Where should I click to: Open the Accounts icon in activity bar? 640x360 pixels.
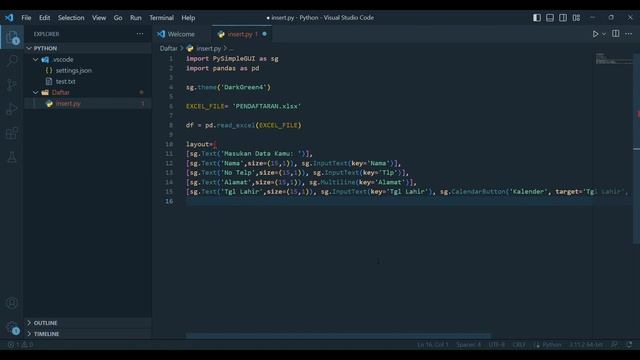[x=12, y=303]
